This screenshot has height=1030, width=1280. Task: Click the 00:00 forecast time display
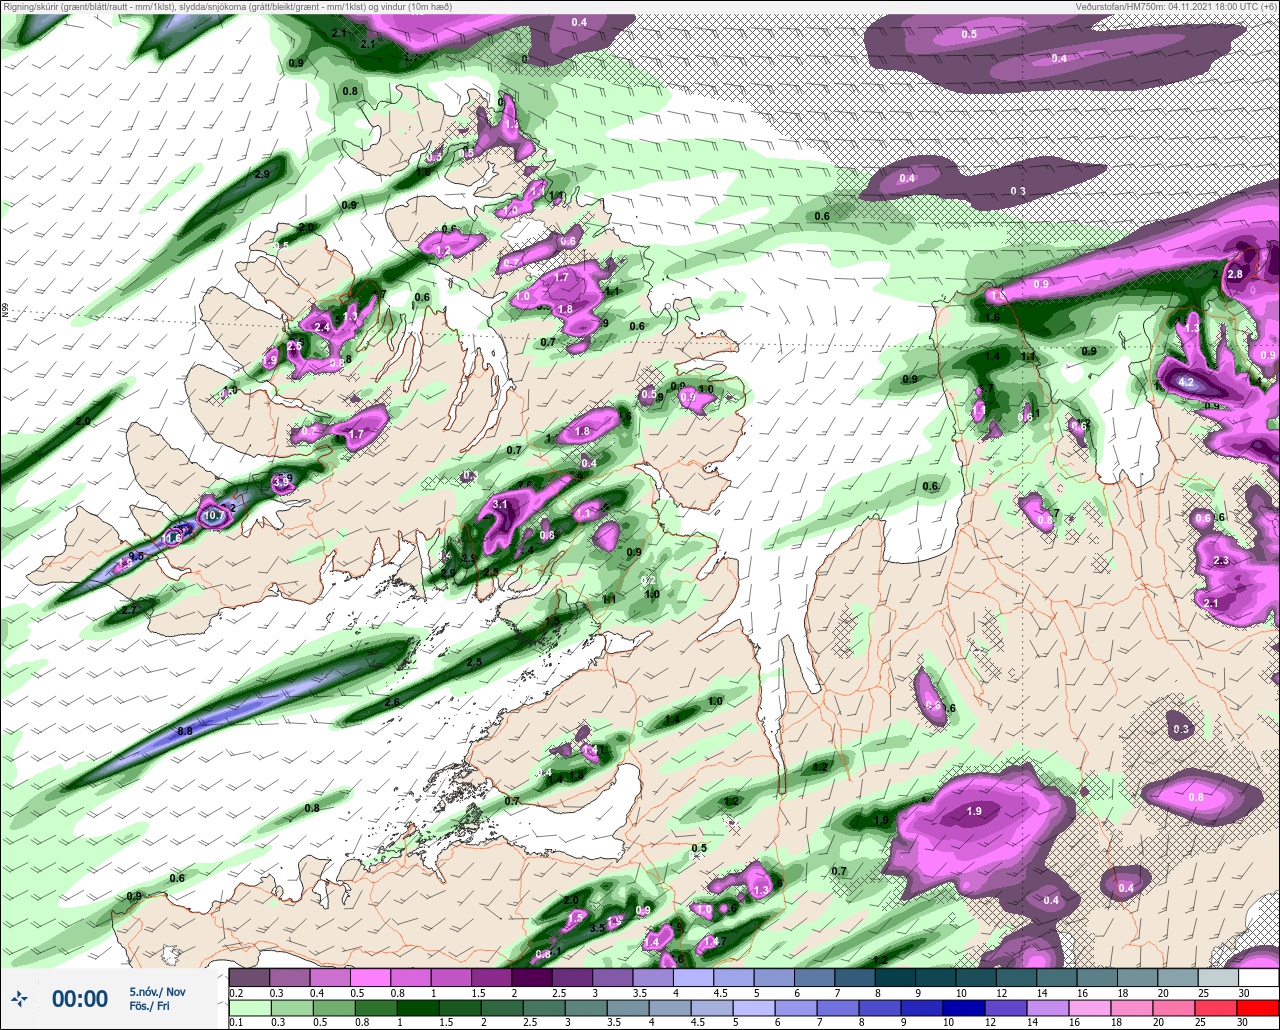[80, 998]
